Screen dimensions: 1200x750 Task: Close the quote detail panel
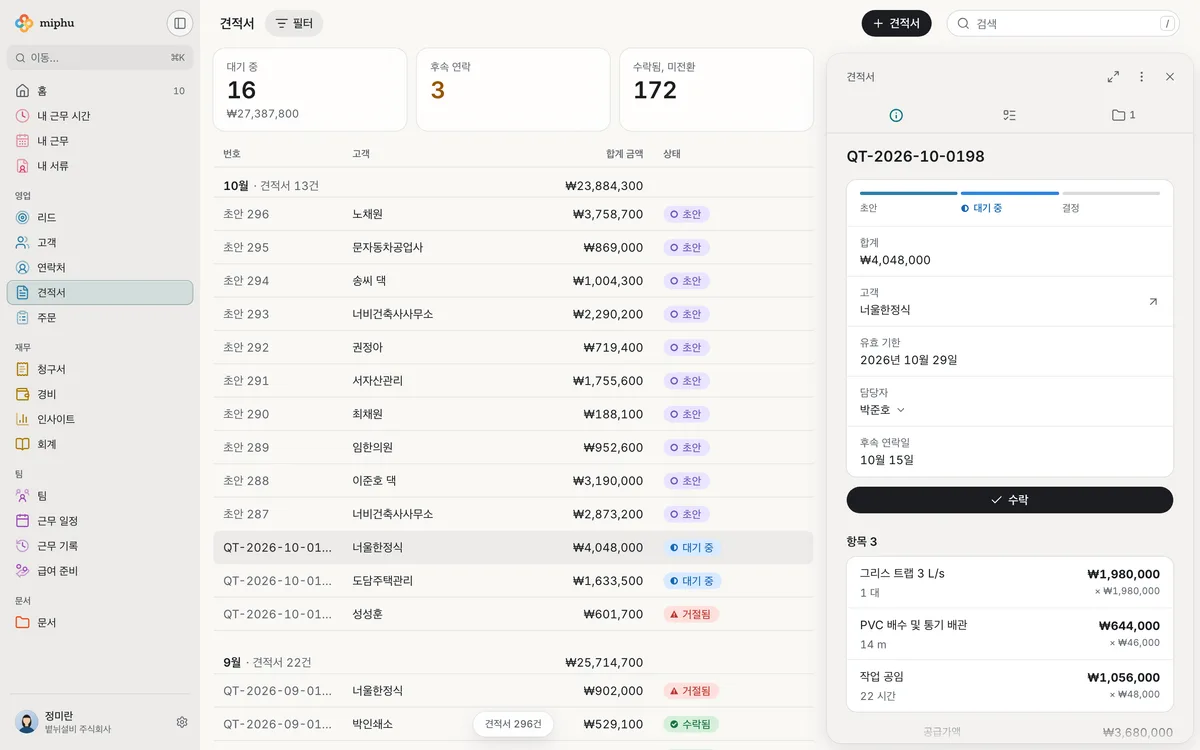[1170, 77]
